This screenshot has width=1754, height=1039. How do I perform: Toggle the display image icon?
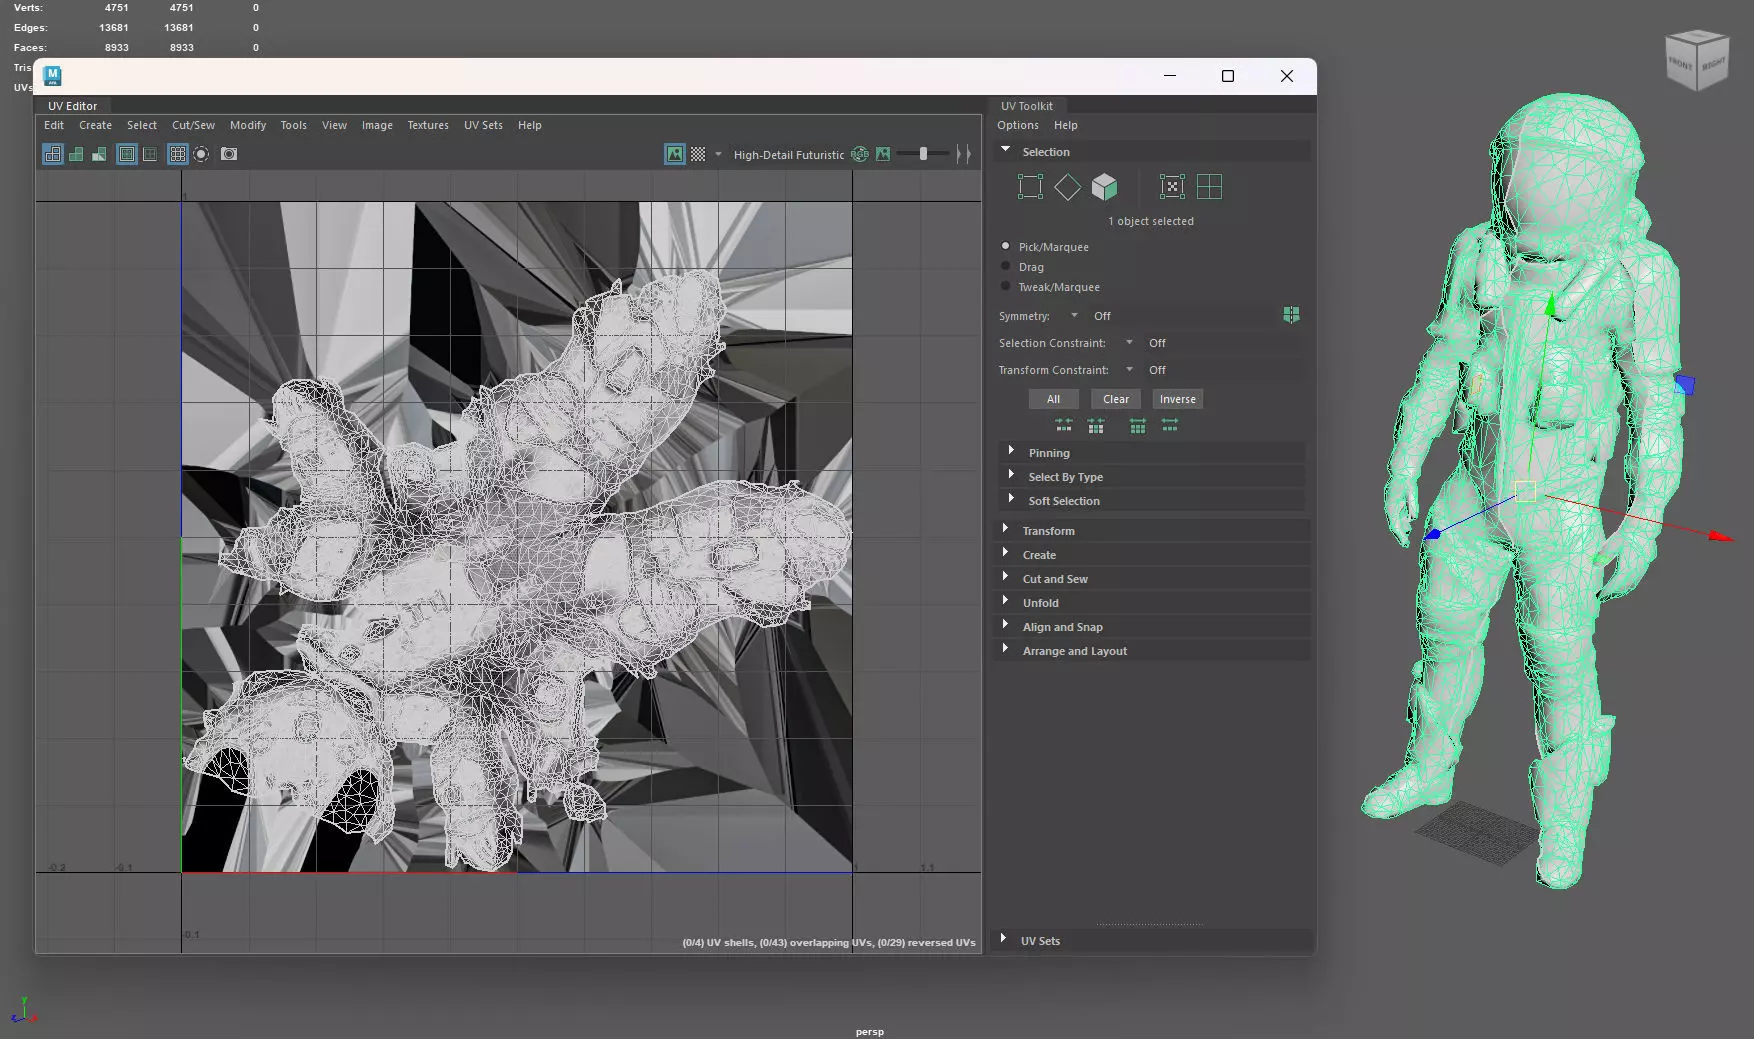(675, 154)
